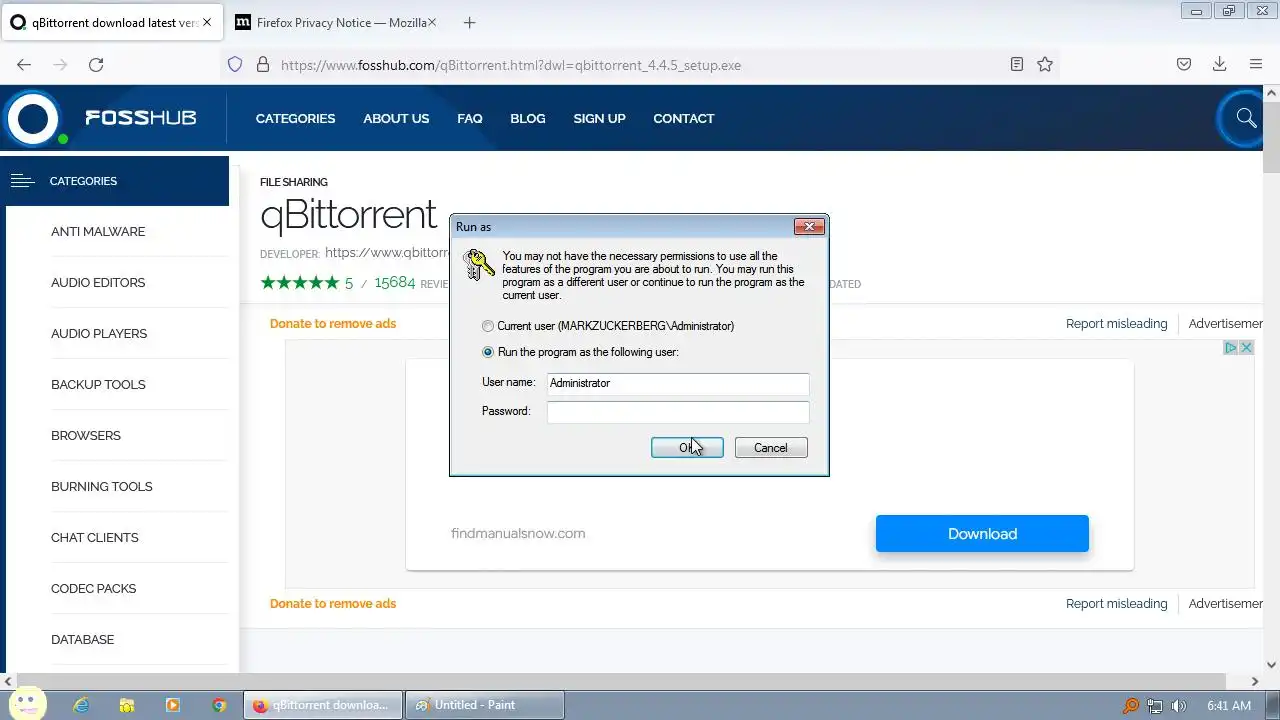
Task: Click the tracking protection shield icon
Action: tap(235, 64)
